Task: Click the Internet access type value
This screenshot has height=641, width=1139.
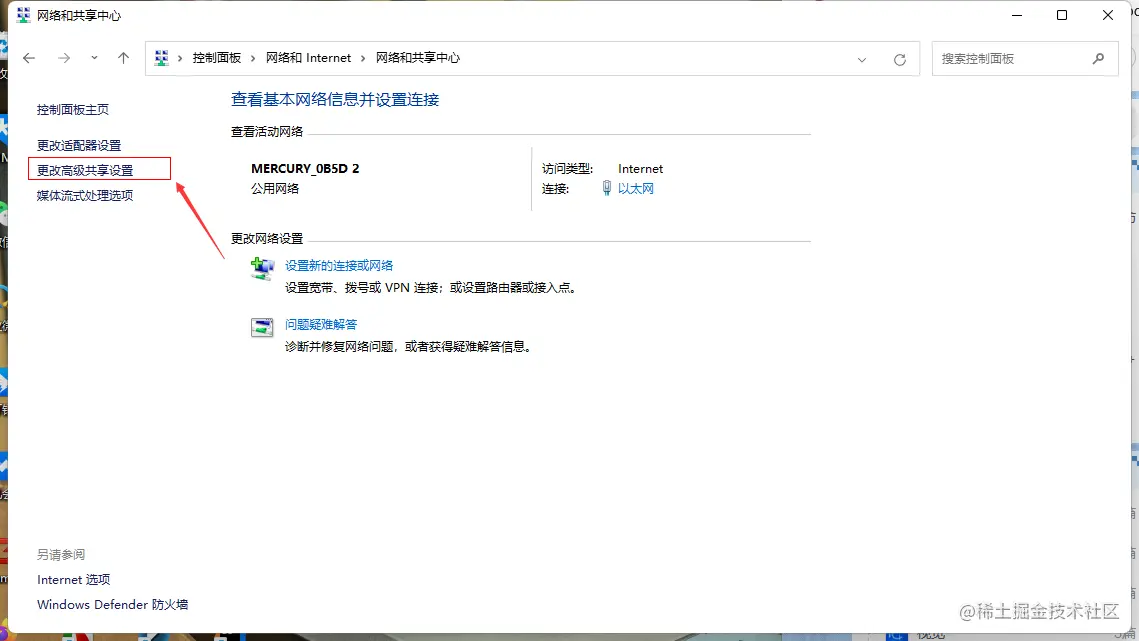Action: pos(640,169)
